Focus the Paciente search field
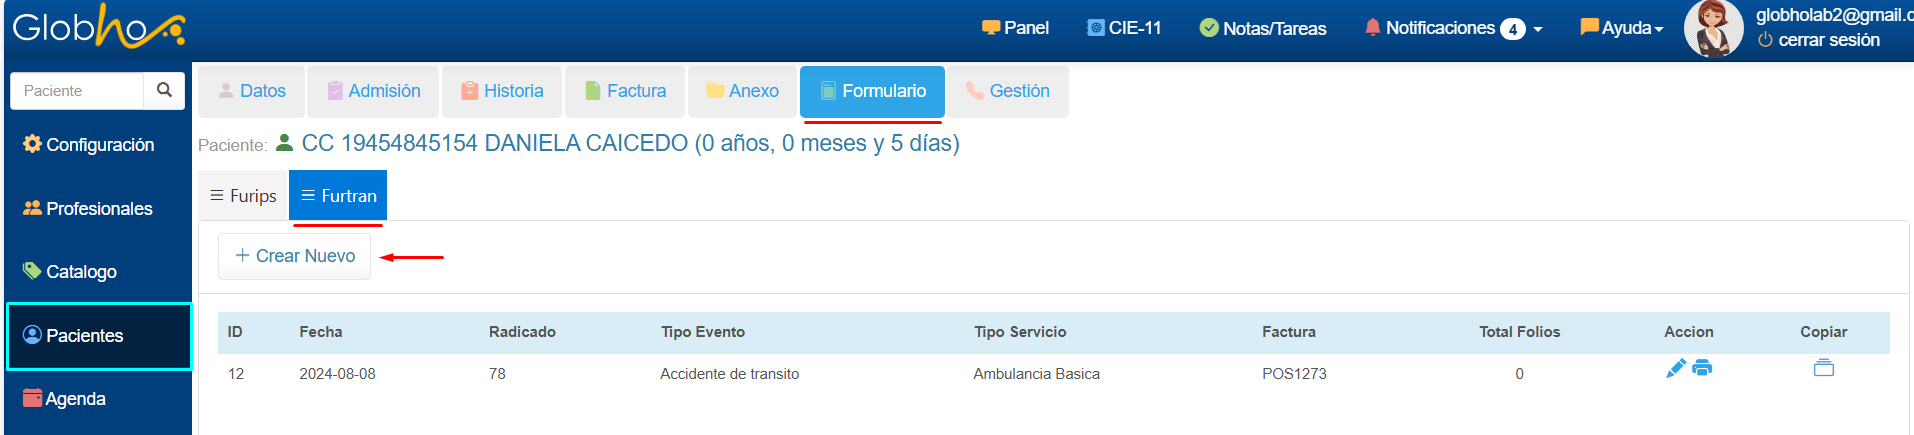 pyautogui.click(x=77, y=90)
